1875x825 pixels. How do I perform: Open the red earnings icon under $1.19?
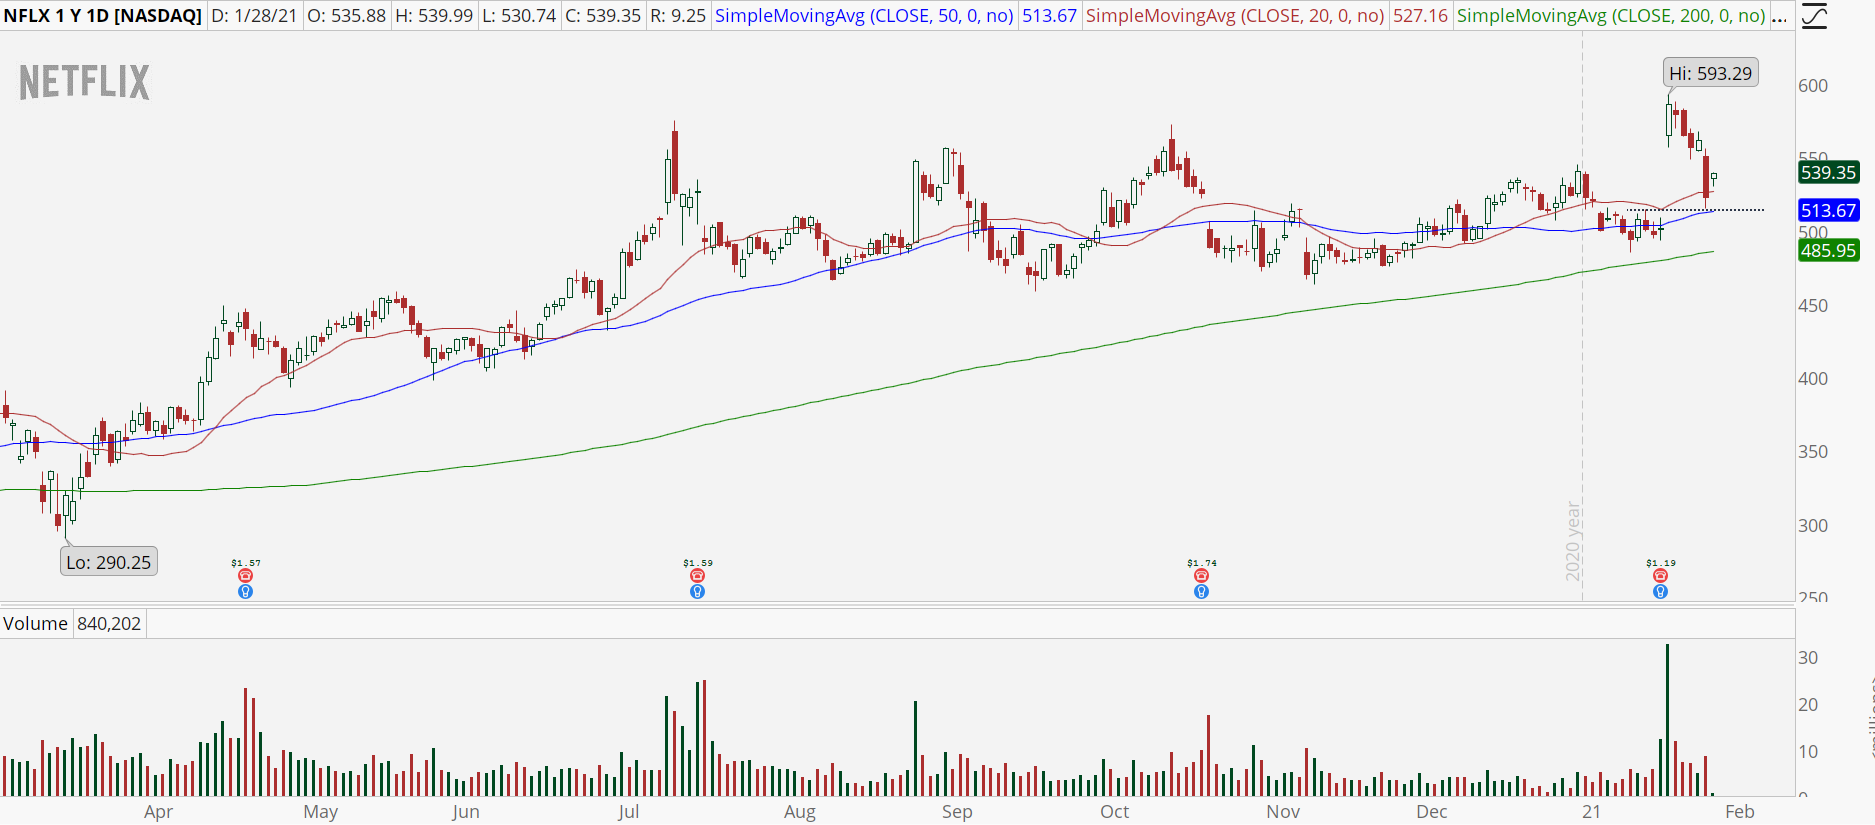(1661, 576)
